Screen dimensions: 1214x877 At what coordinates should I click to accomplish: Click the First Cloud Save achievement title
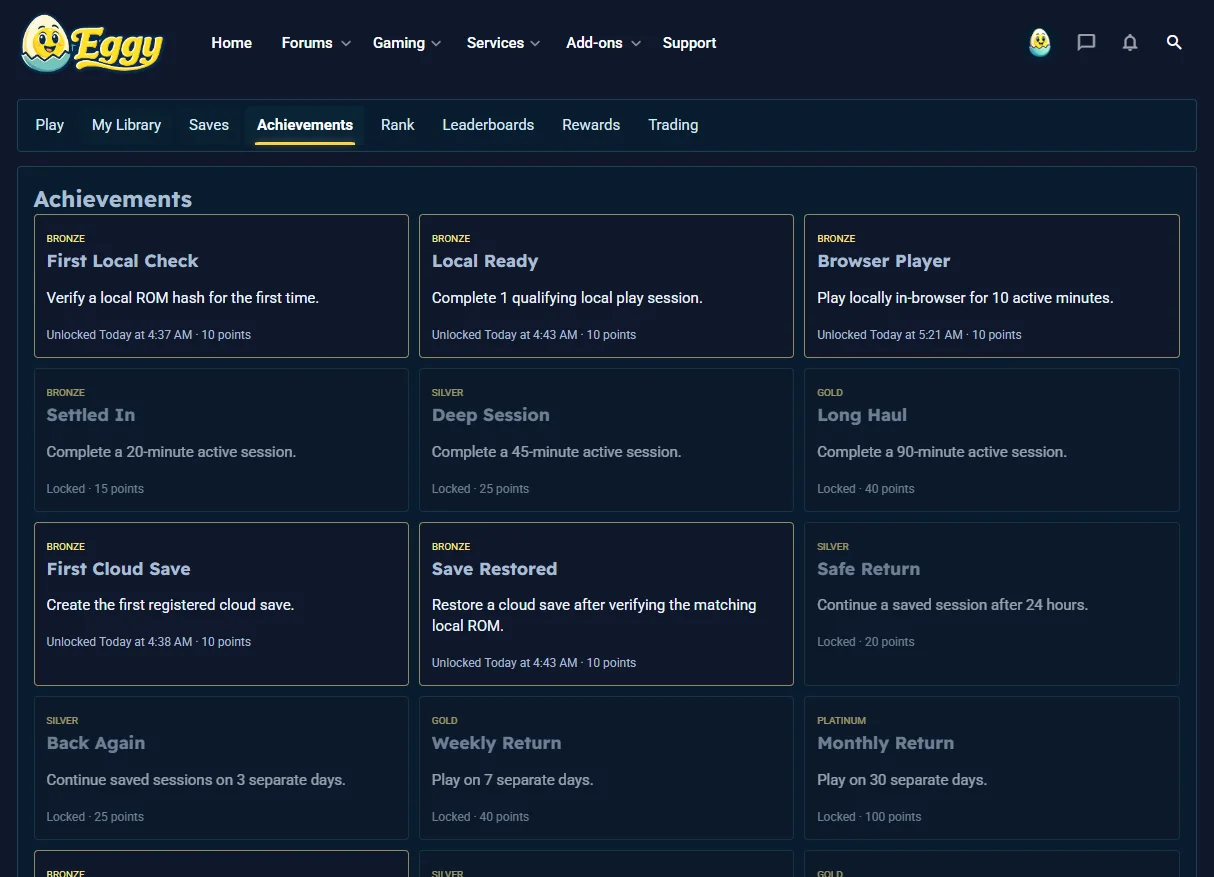click(x=119, y=569)
